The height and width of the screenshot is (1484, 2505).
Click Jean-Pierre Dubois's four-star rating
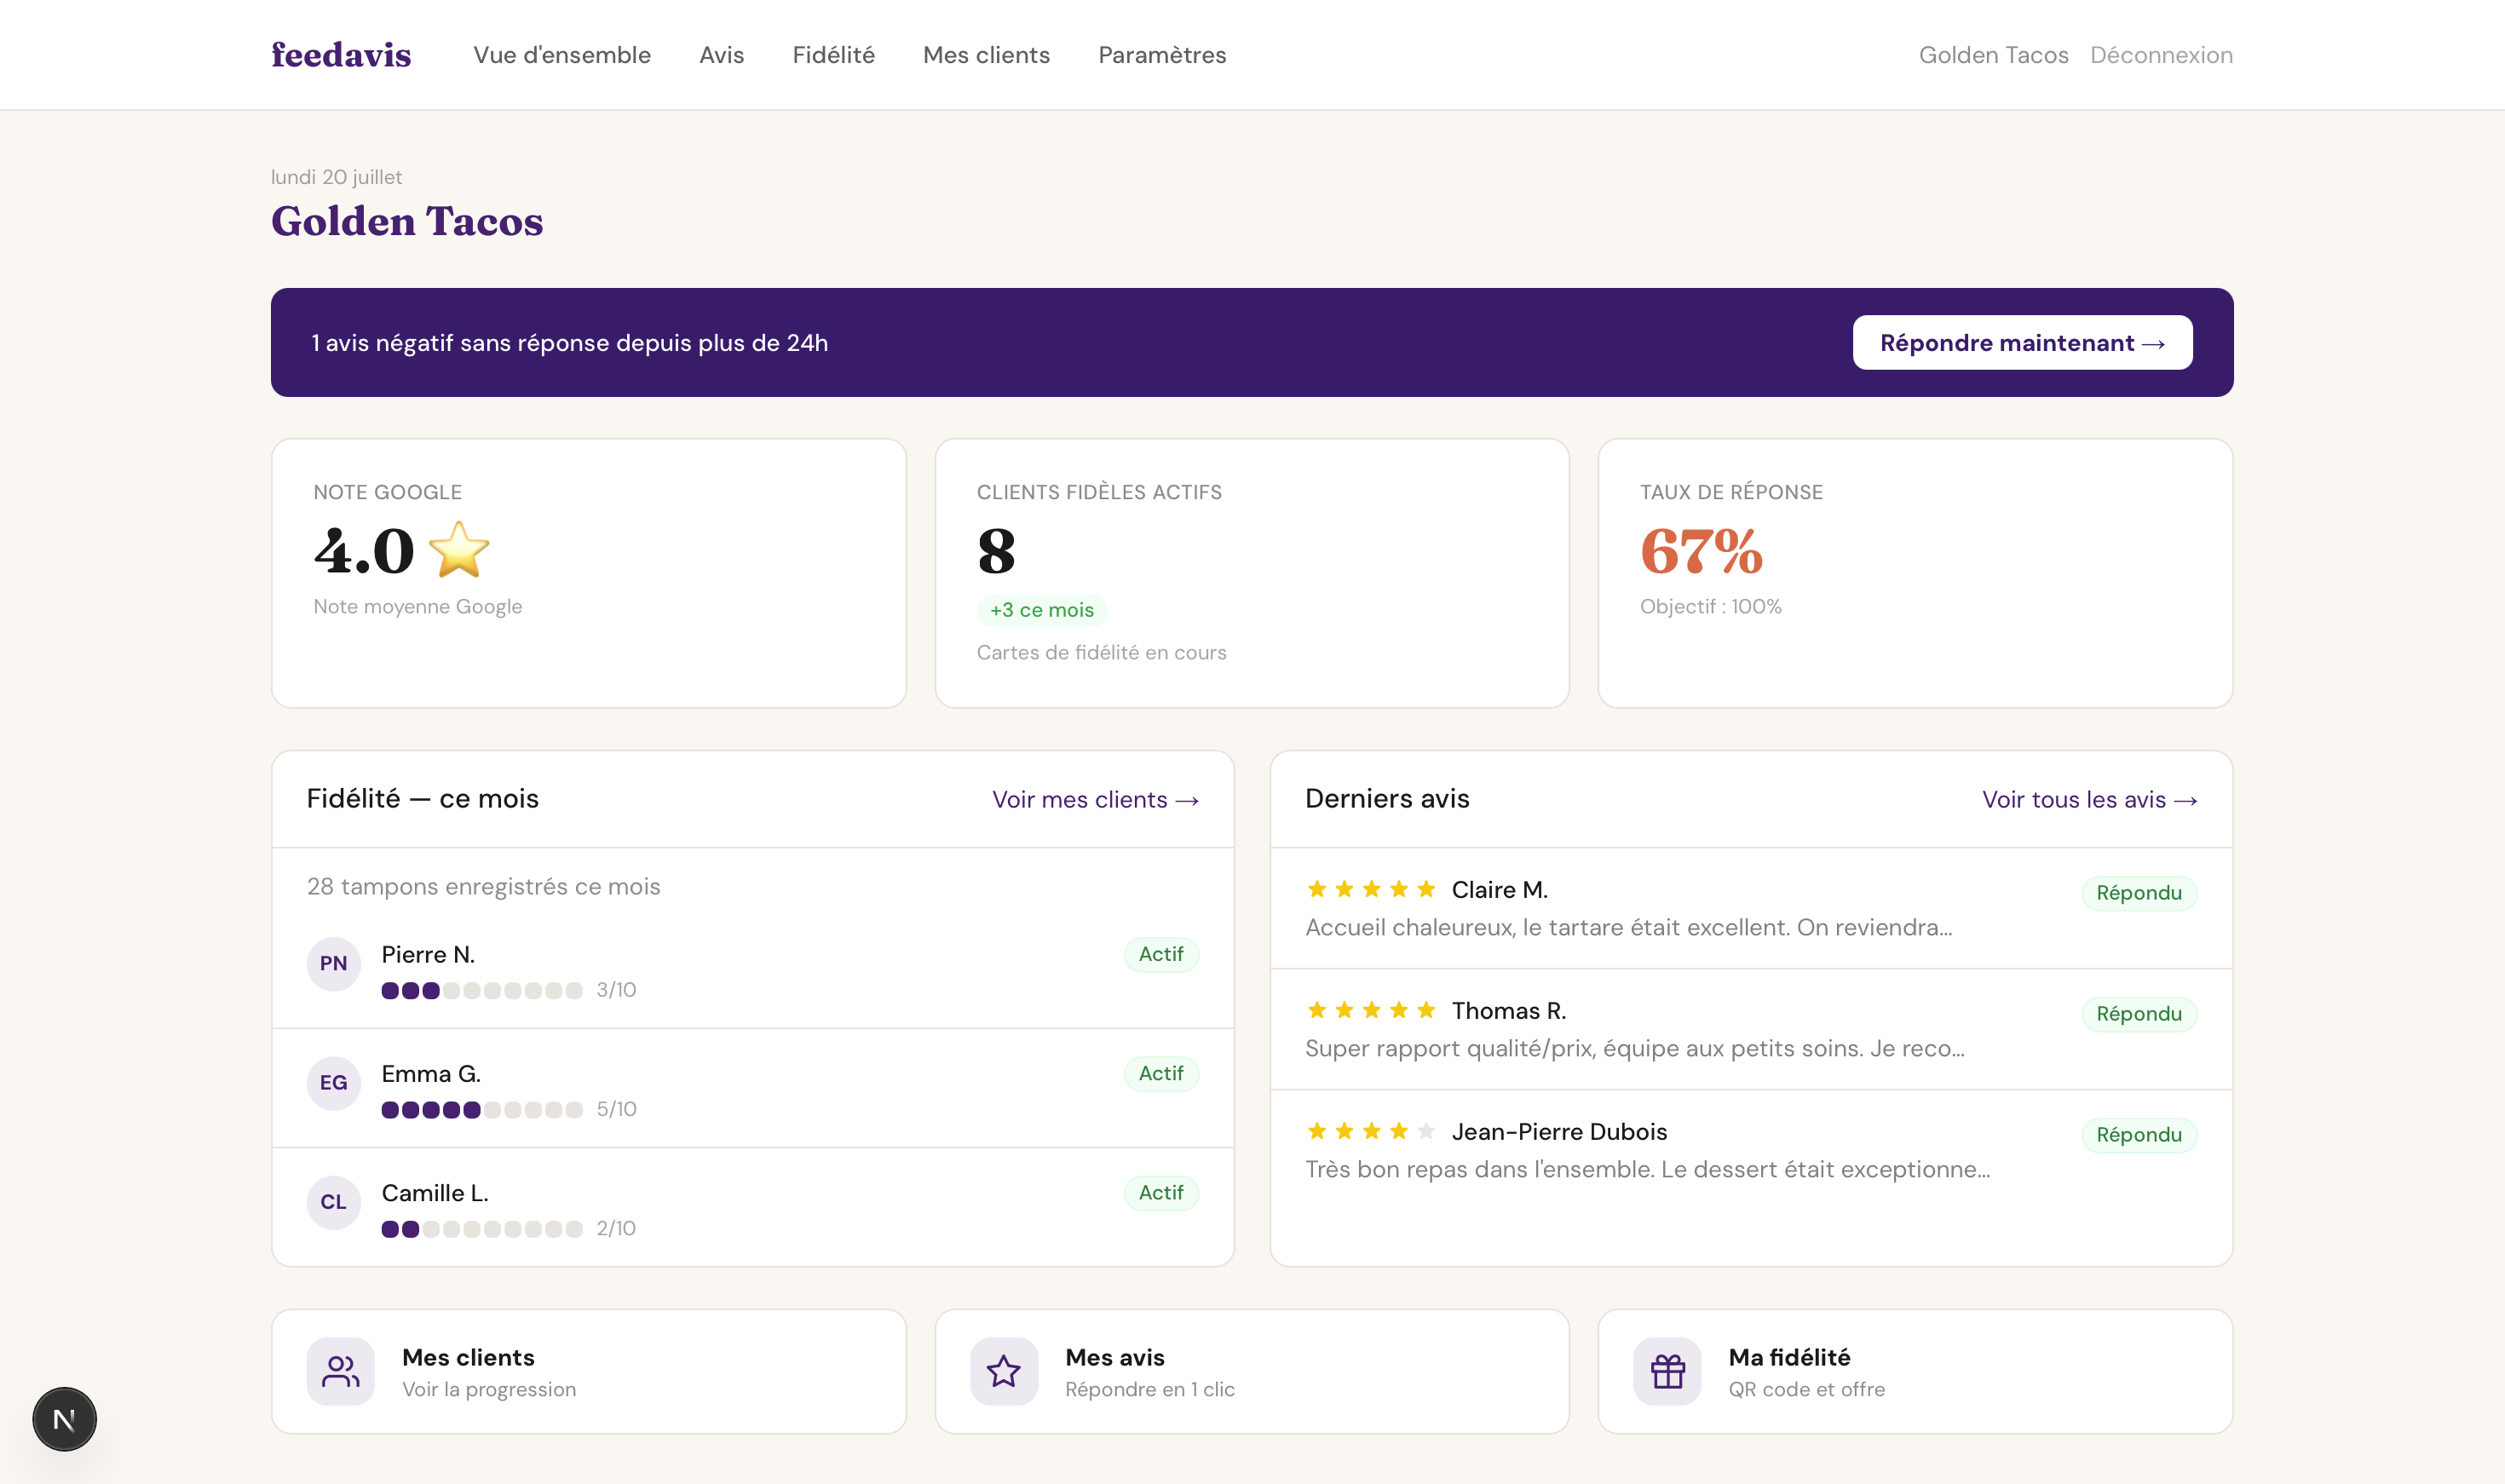1371,1131
